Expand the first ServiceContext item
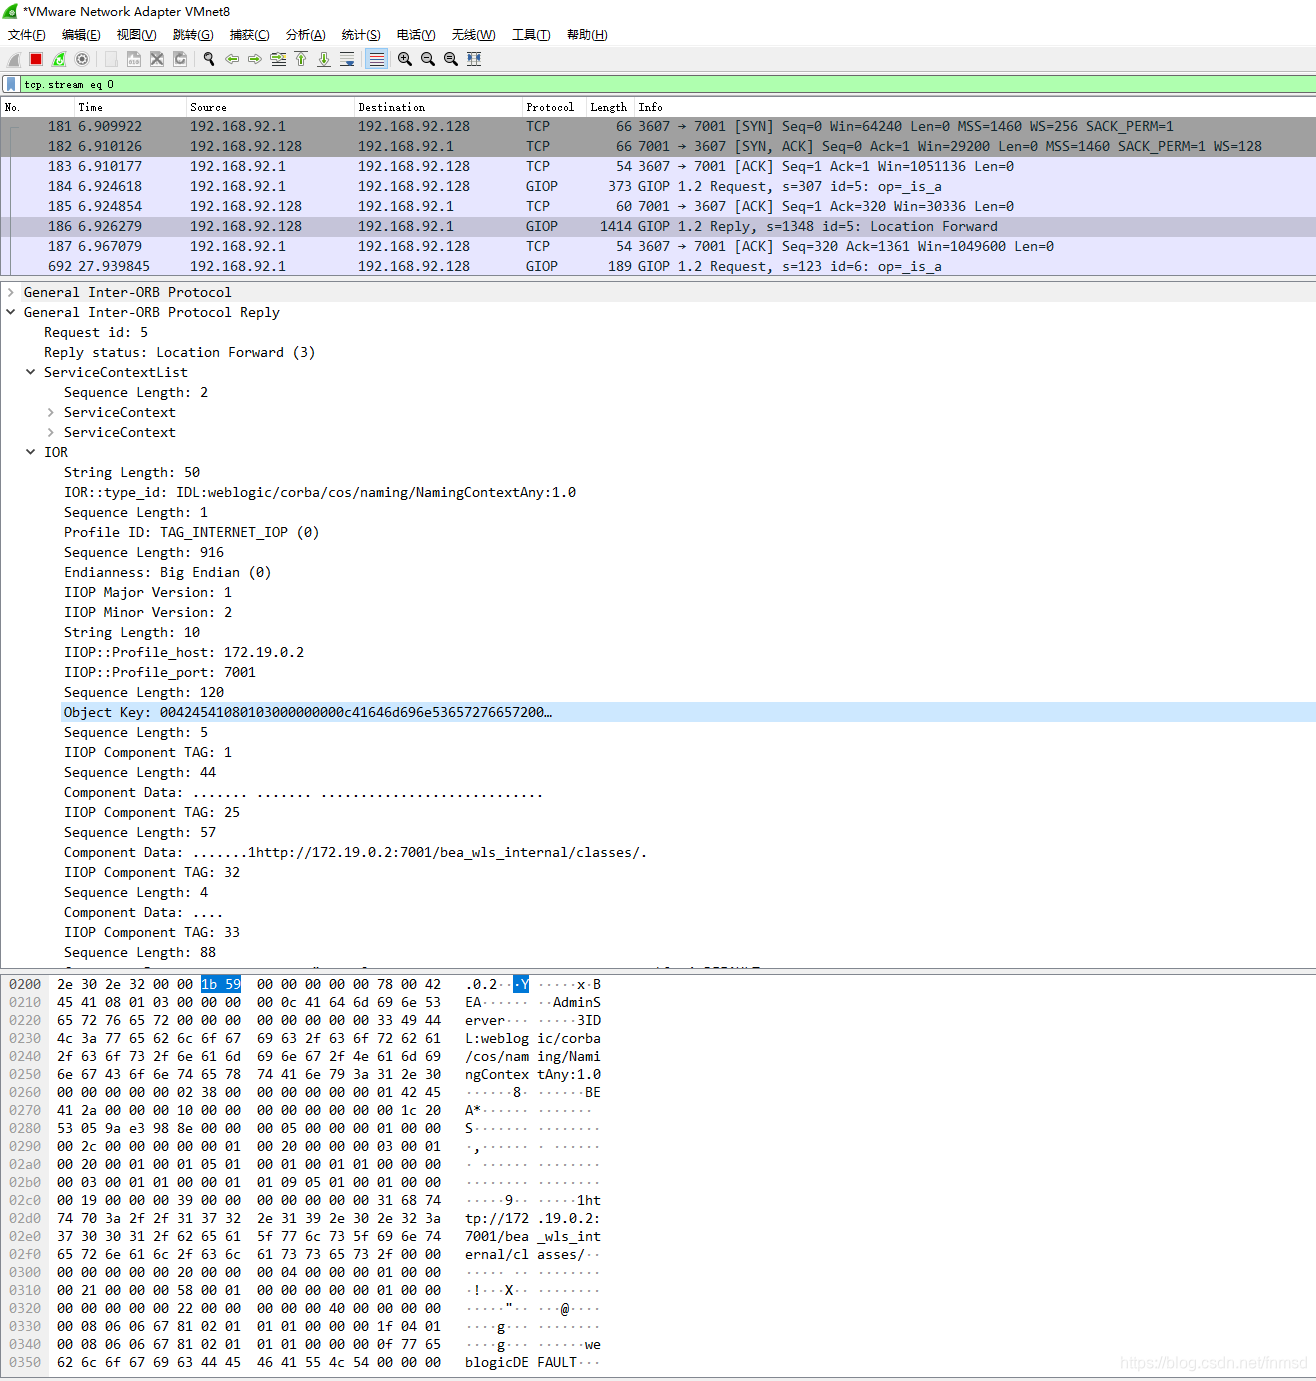The image size is (1316, 1381). point(51,412)
